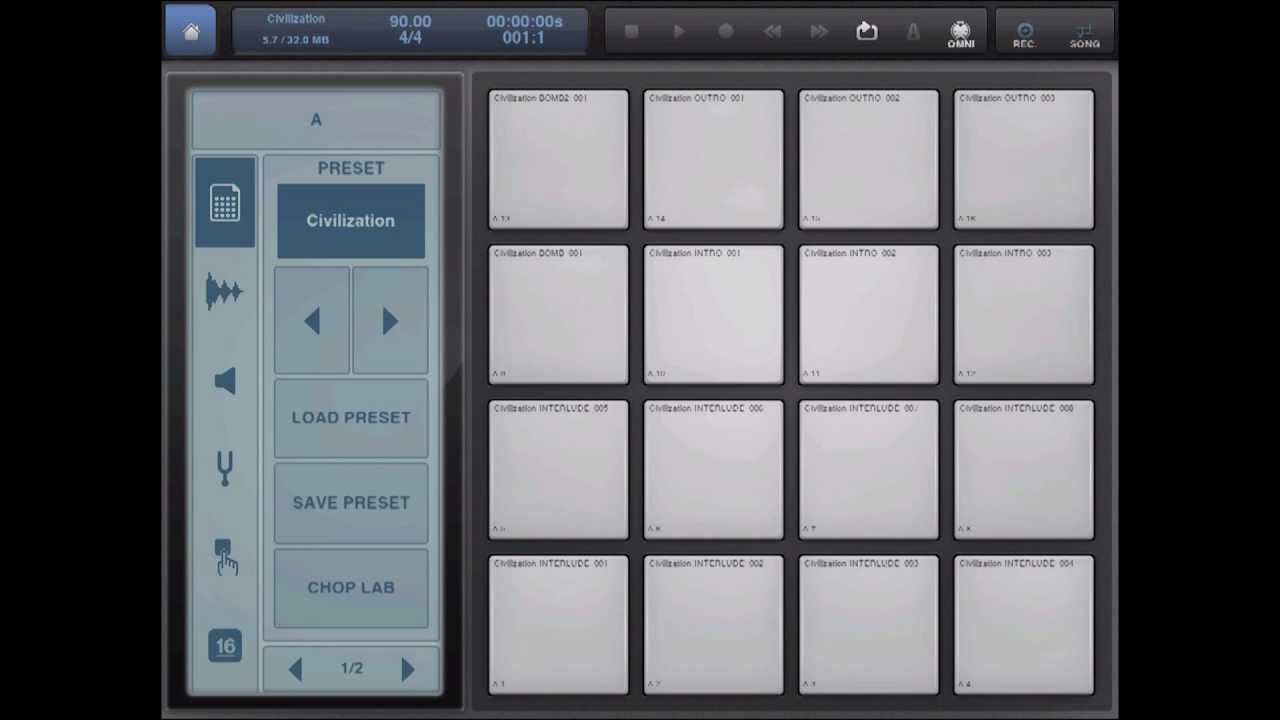Trigger pad Civilization DOMO2 001
Image resolution: width=1280 pixels, height=720 pixels.
click(559, 160)
